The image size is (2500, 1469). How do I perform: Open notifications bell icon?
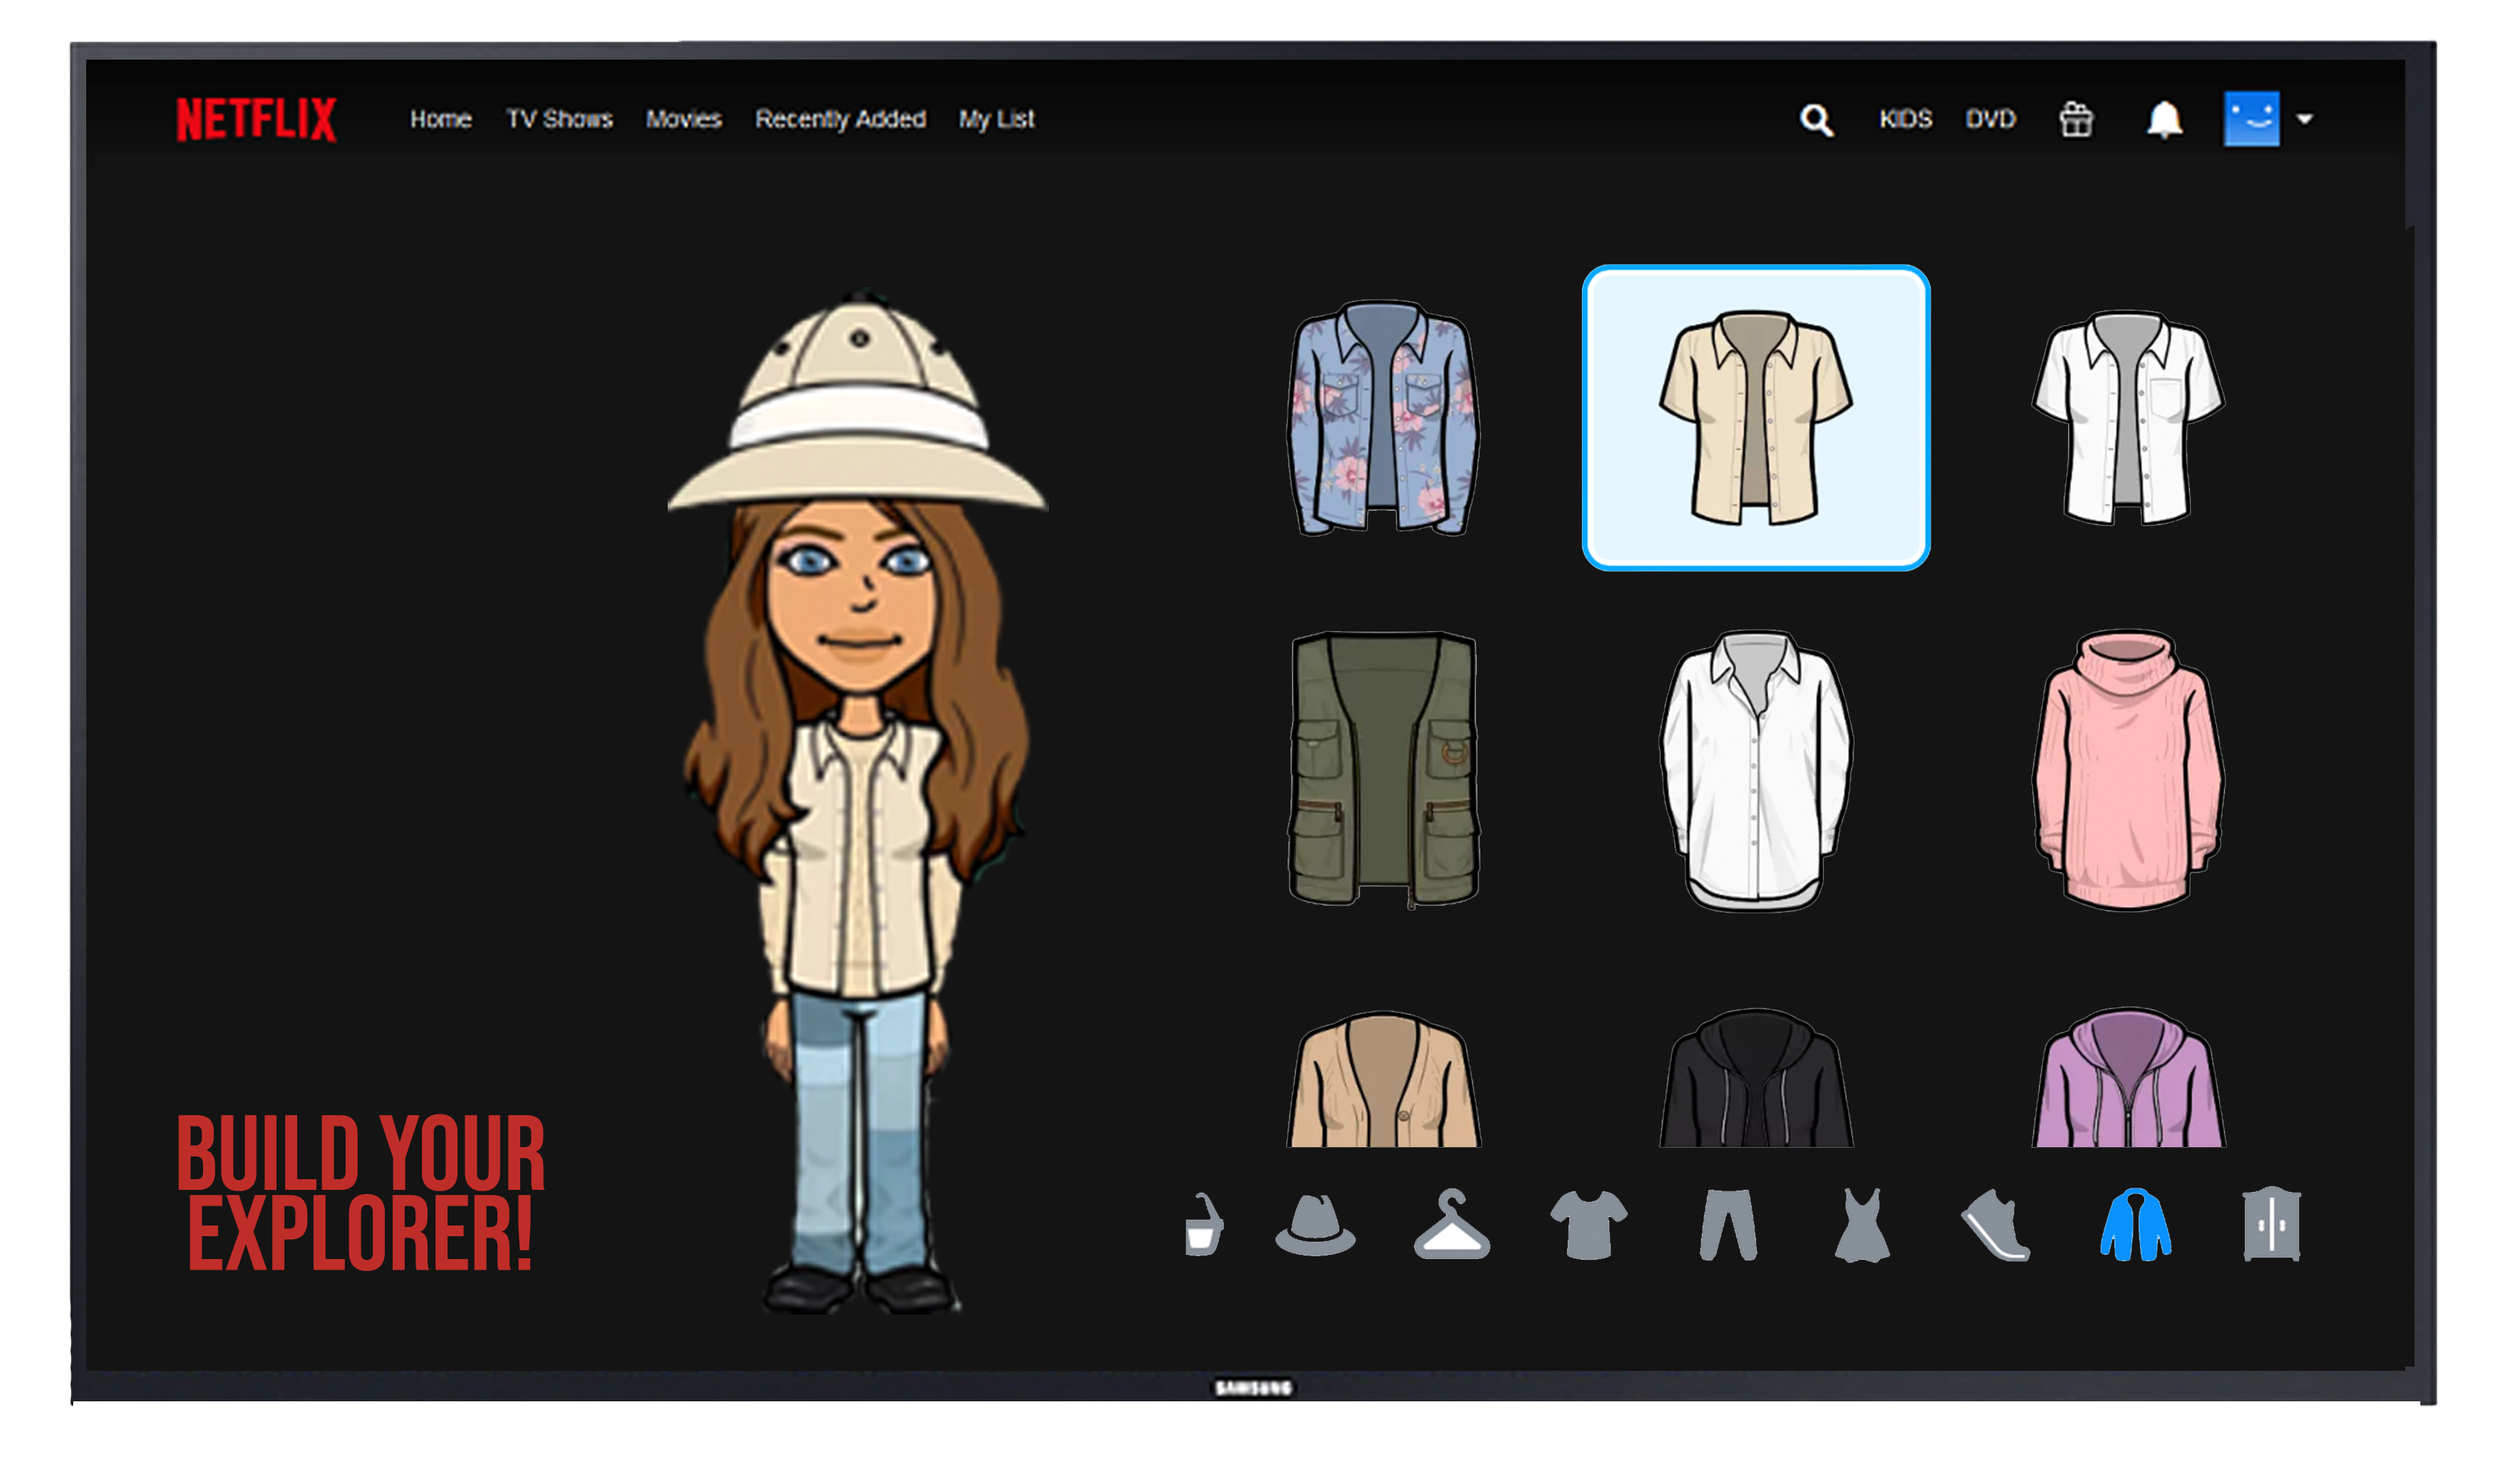pyautogui.click(x=2164, y=120)
